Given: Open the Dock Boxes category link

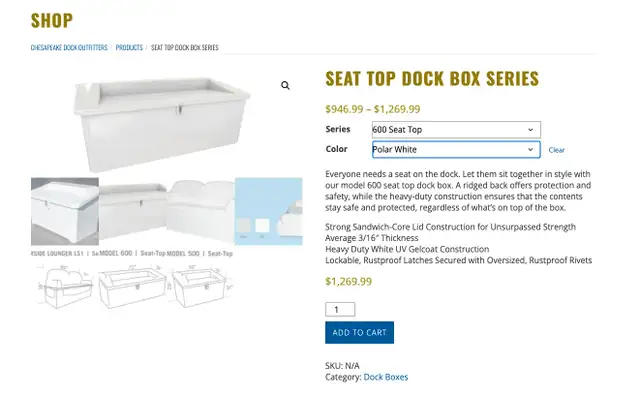Looking at the screenshot, I should coord(386,377).
